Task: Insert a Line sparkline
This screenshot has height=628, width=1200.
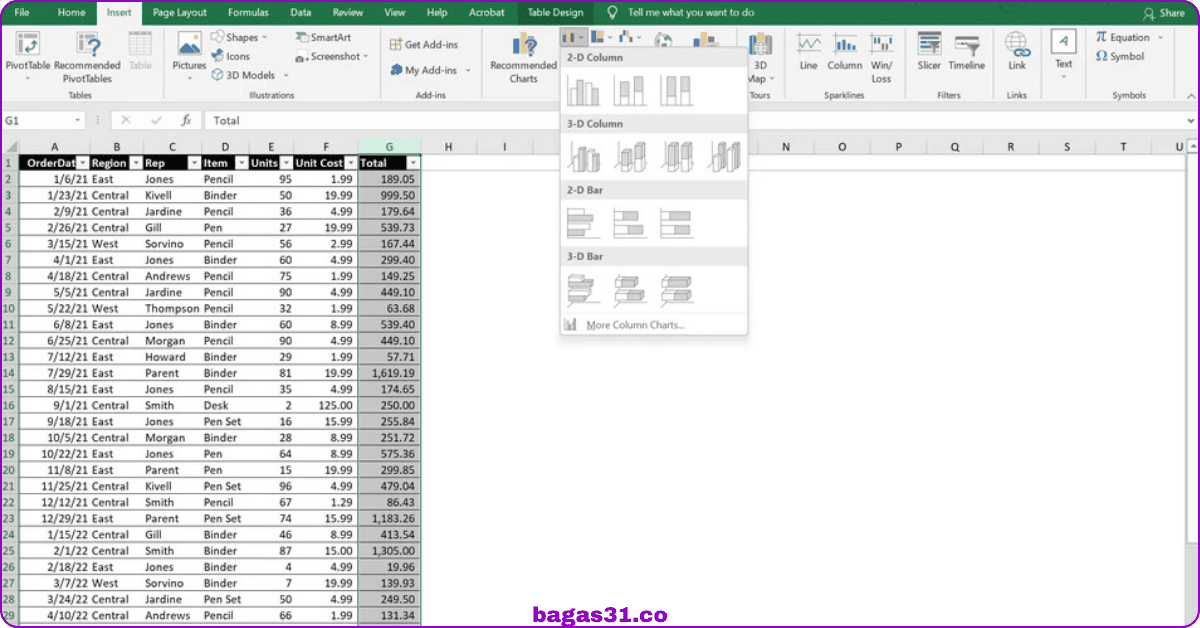Action: (x=808, y=54)
